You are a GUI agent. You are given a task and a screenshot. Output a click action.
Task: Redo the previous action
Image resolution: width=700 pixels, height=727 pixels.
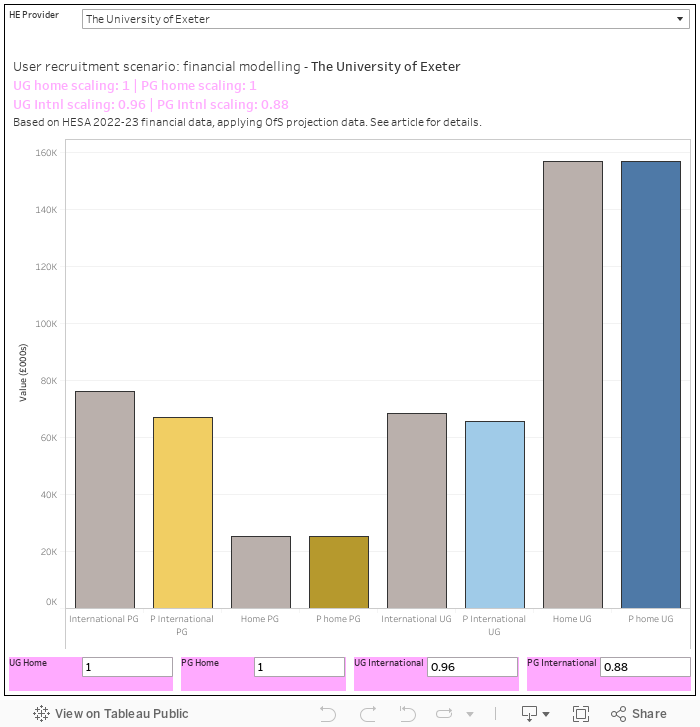365,714
